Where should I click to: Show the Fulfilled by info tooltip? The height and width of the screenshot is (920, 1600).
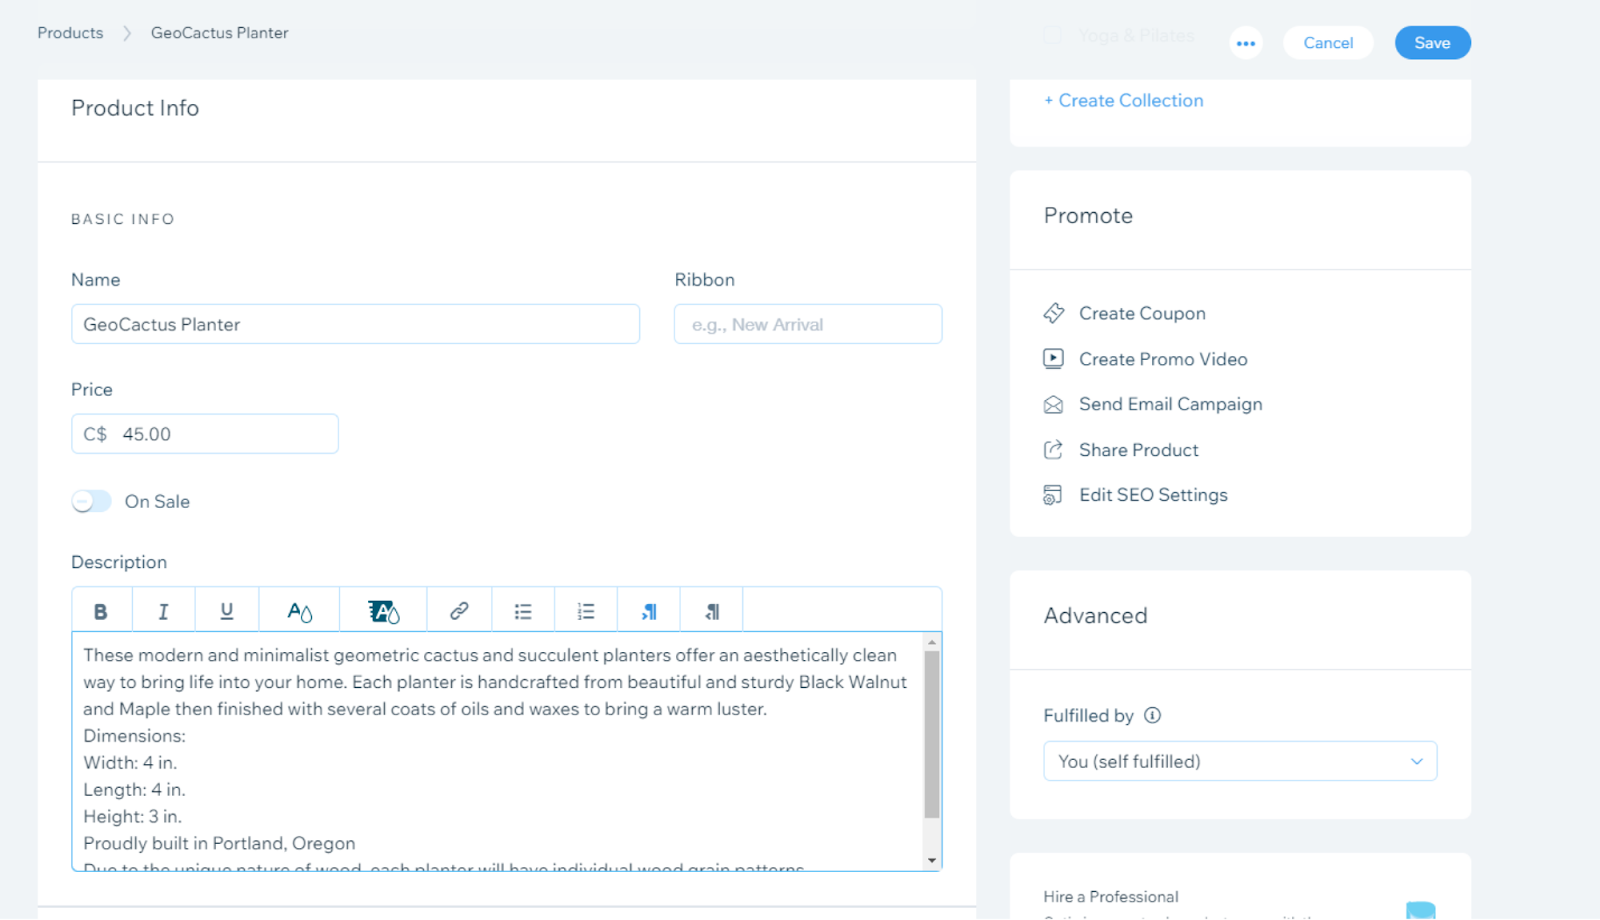(1152, 715)
